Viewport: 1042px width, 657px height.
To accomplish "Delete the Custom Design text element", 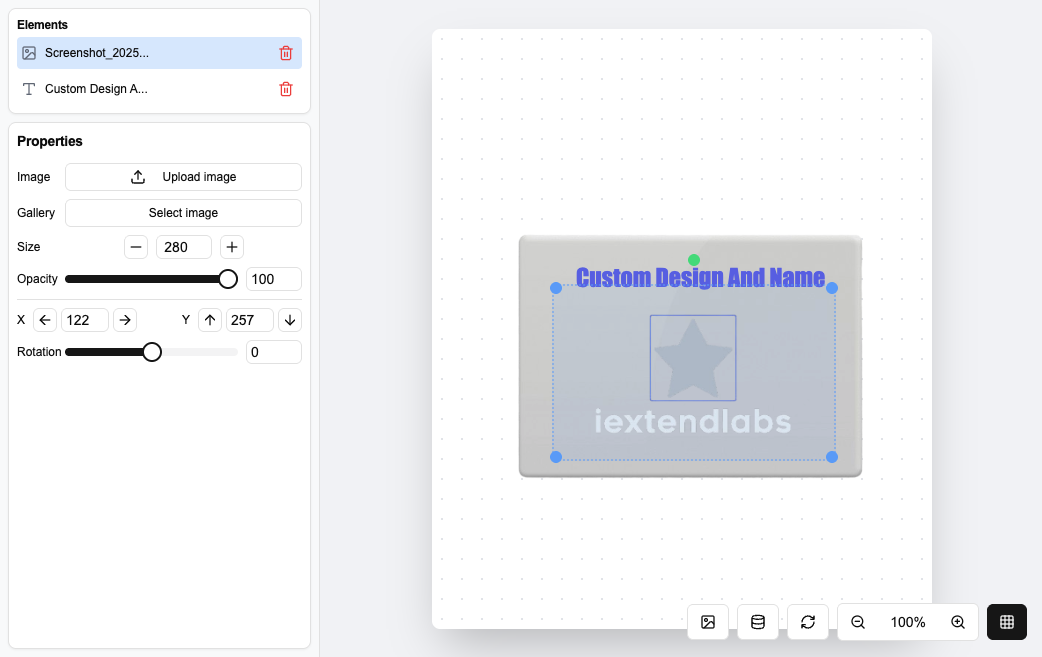I will click(286, 89).
